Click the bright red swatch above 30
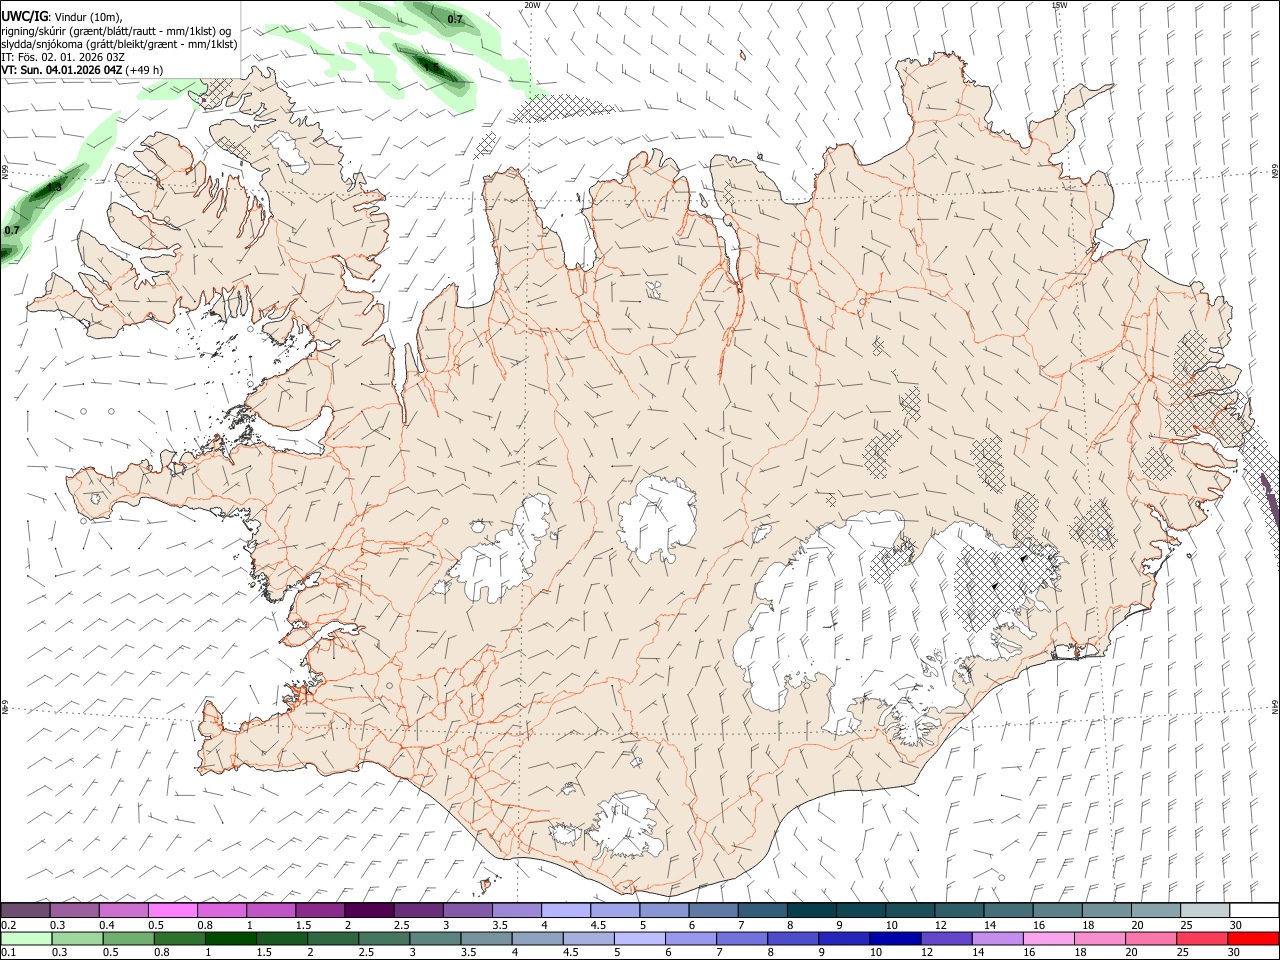1280x960 pixels. 1252,938
